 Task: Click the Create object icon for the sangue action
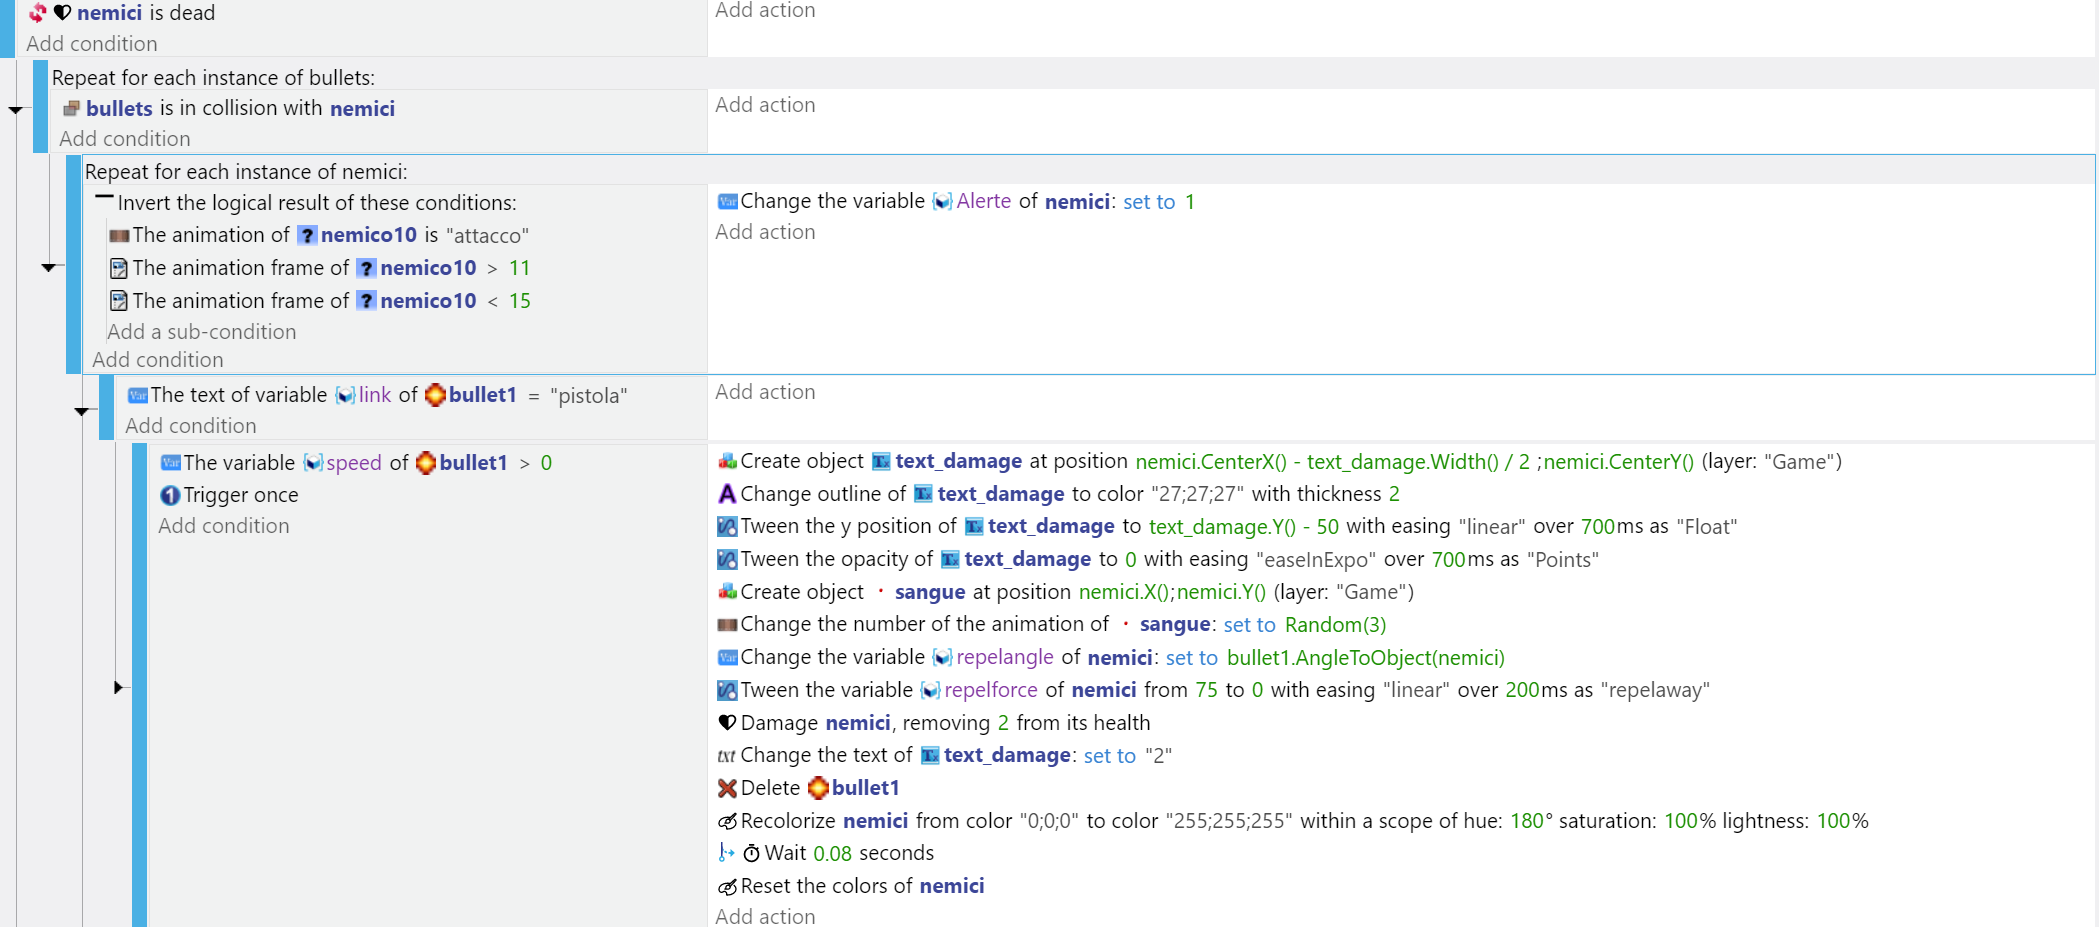[726, 591]
